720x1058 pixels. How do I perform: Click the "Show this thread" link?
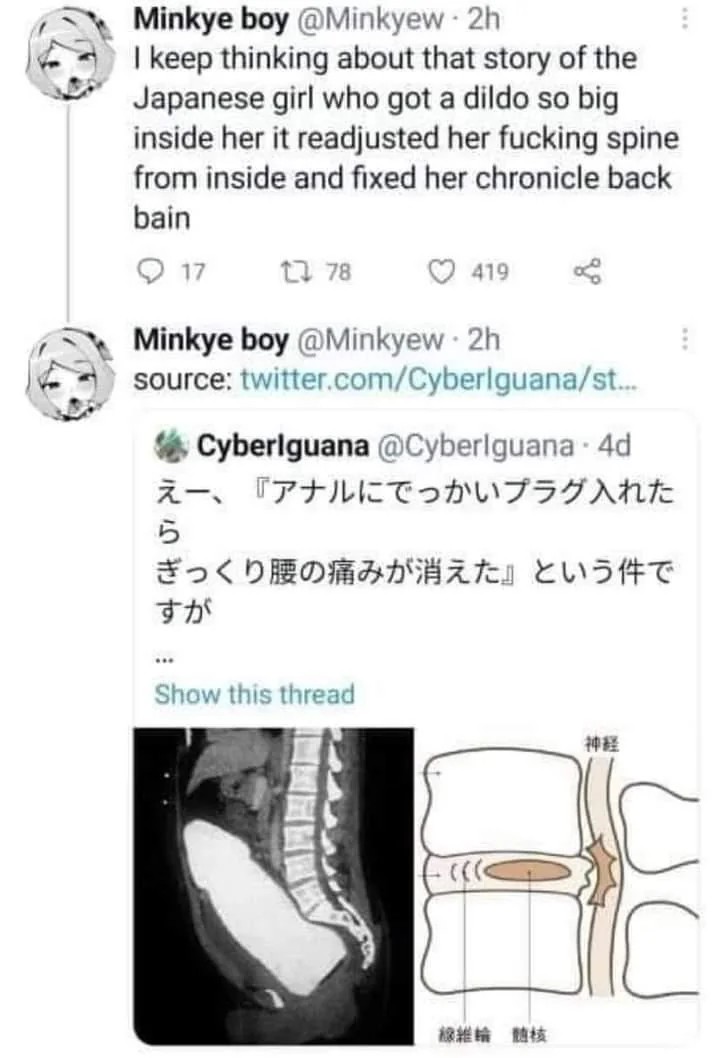pyautogui.click(x=254, y=694)
